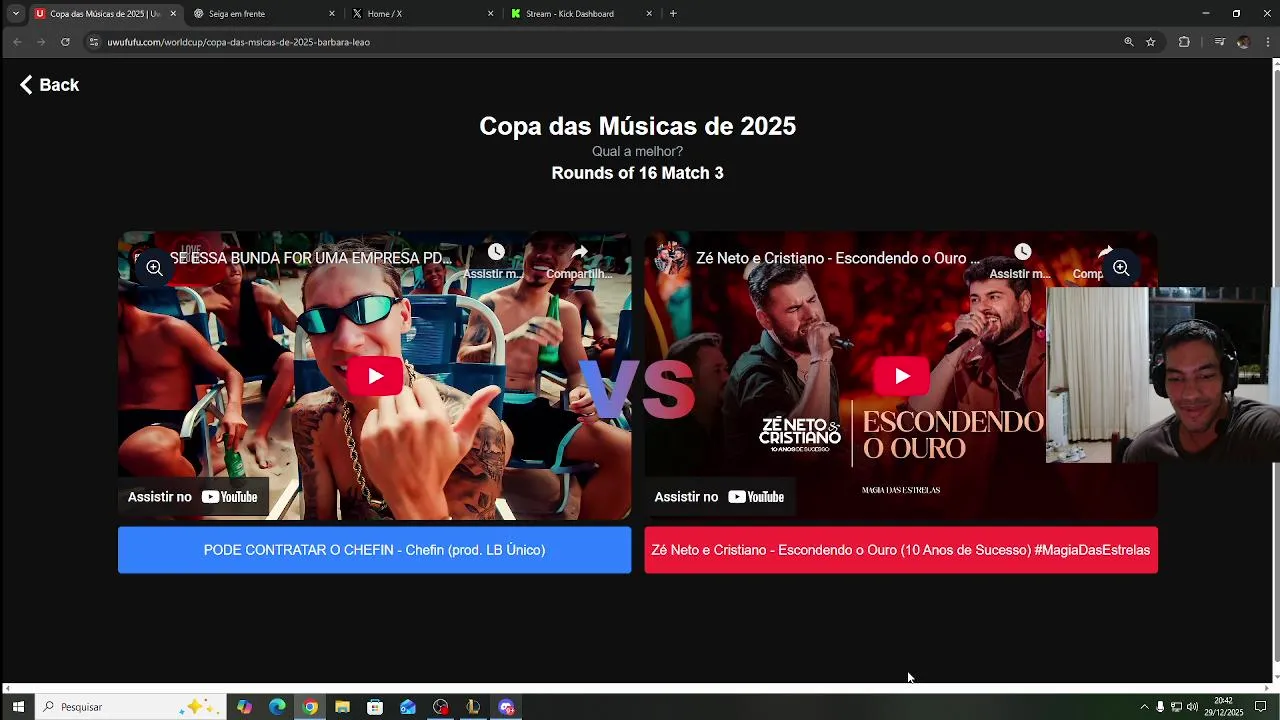Open the Windows Start menu
This screenshot has height=720, width=1280.
(x=18, y=707)
